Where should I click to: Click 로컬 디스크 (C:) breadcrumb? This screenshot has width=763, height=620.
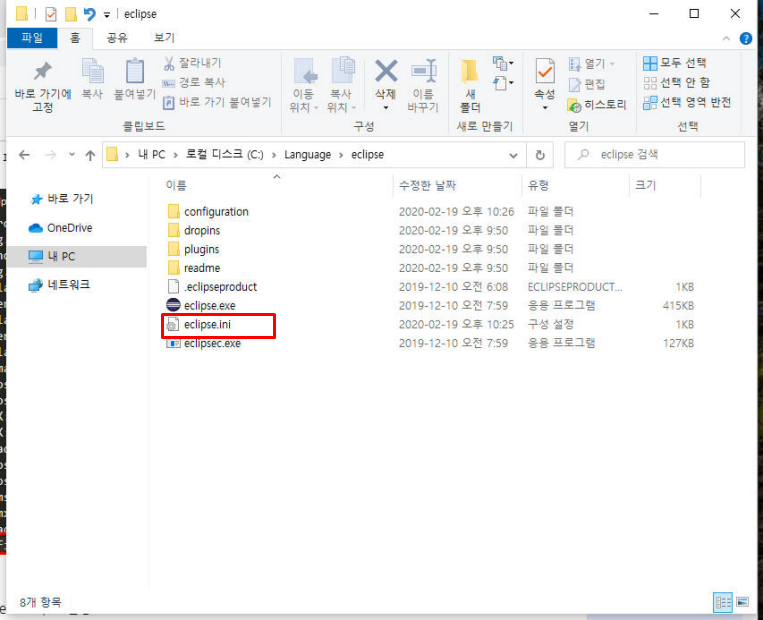224,155
